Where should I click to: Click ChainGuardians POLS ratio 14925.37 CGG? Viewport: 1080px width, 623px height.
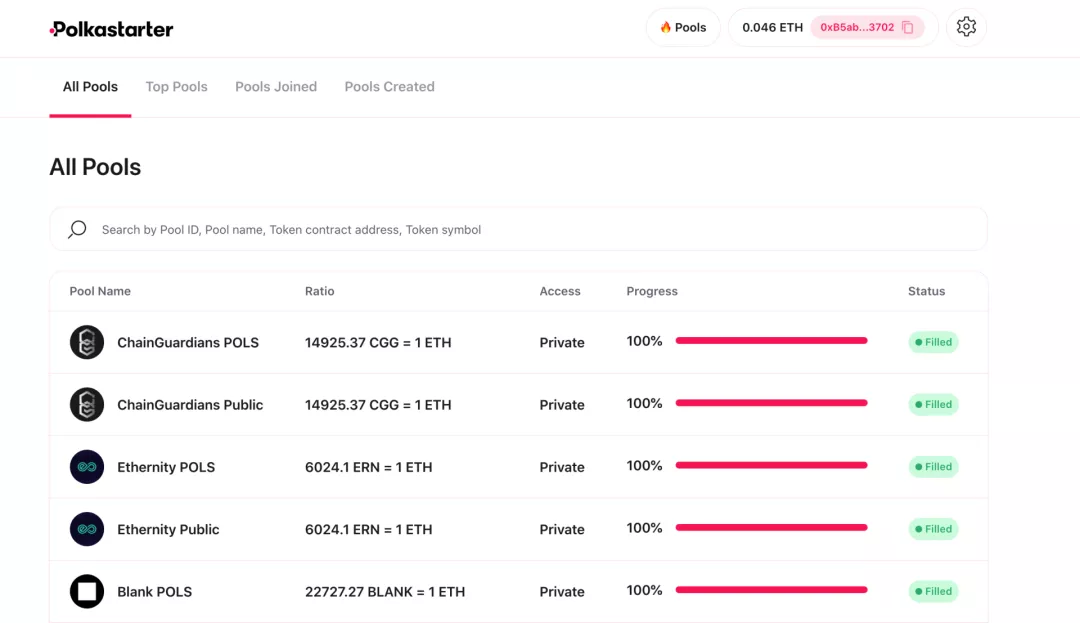tap(378, 343)
